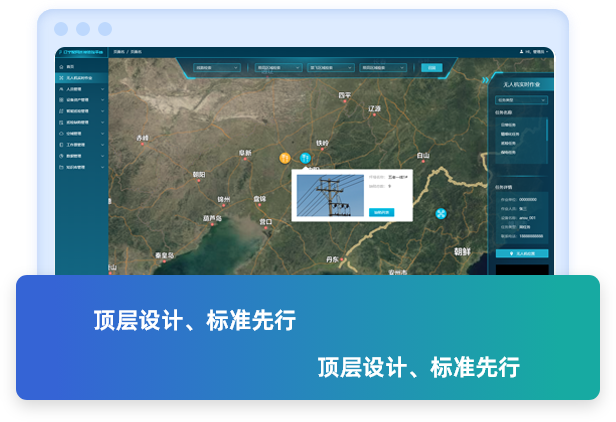Screen dimensions: 616x422
Task: Click the home icon in the sidebar
Action: pos(61,66)
